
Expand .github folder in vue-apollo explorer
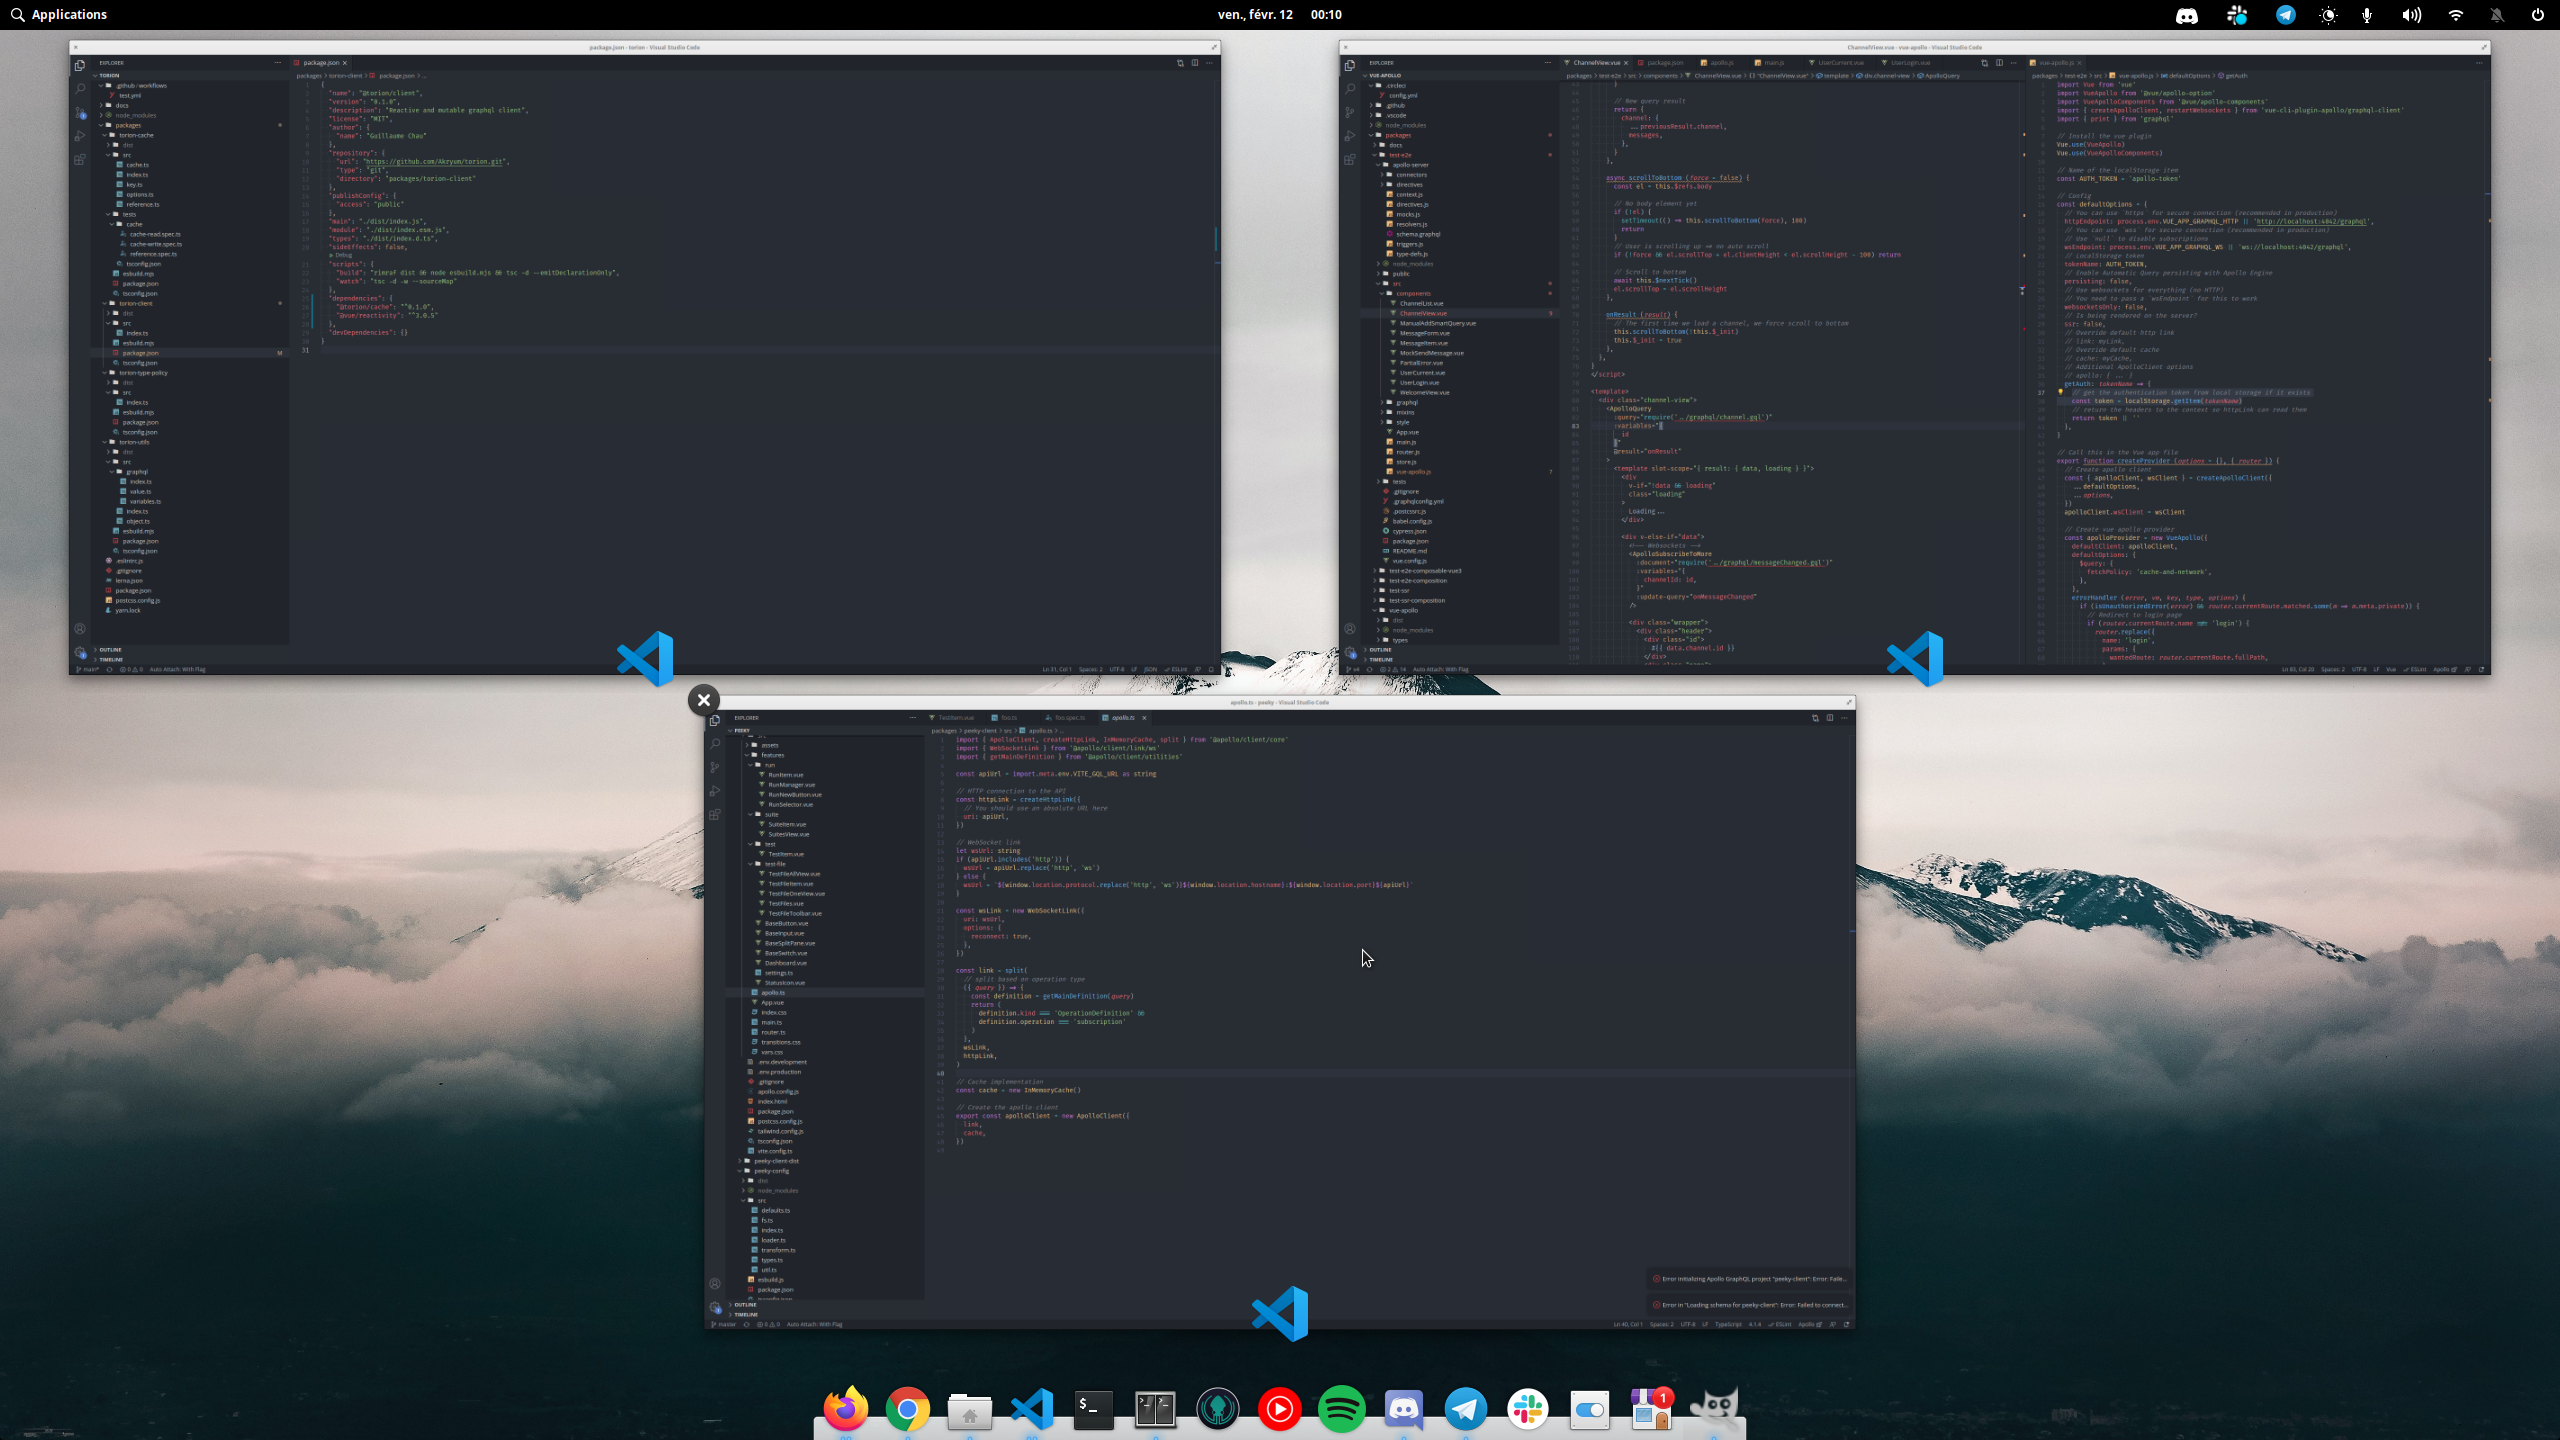click(x=1394, y=105)
